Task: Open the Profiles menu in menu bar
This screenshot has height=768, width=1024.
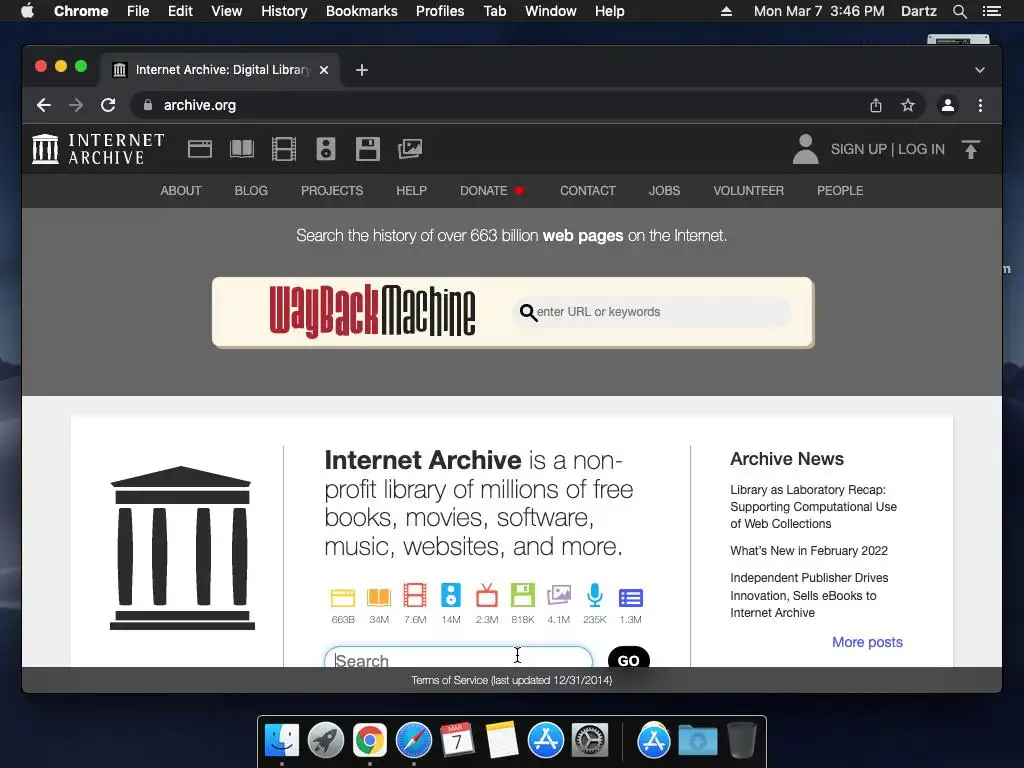Action: [440, 11]
